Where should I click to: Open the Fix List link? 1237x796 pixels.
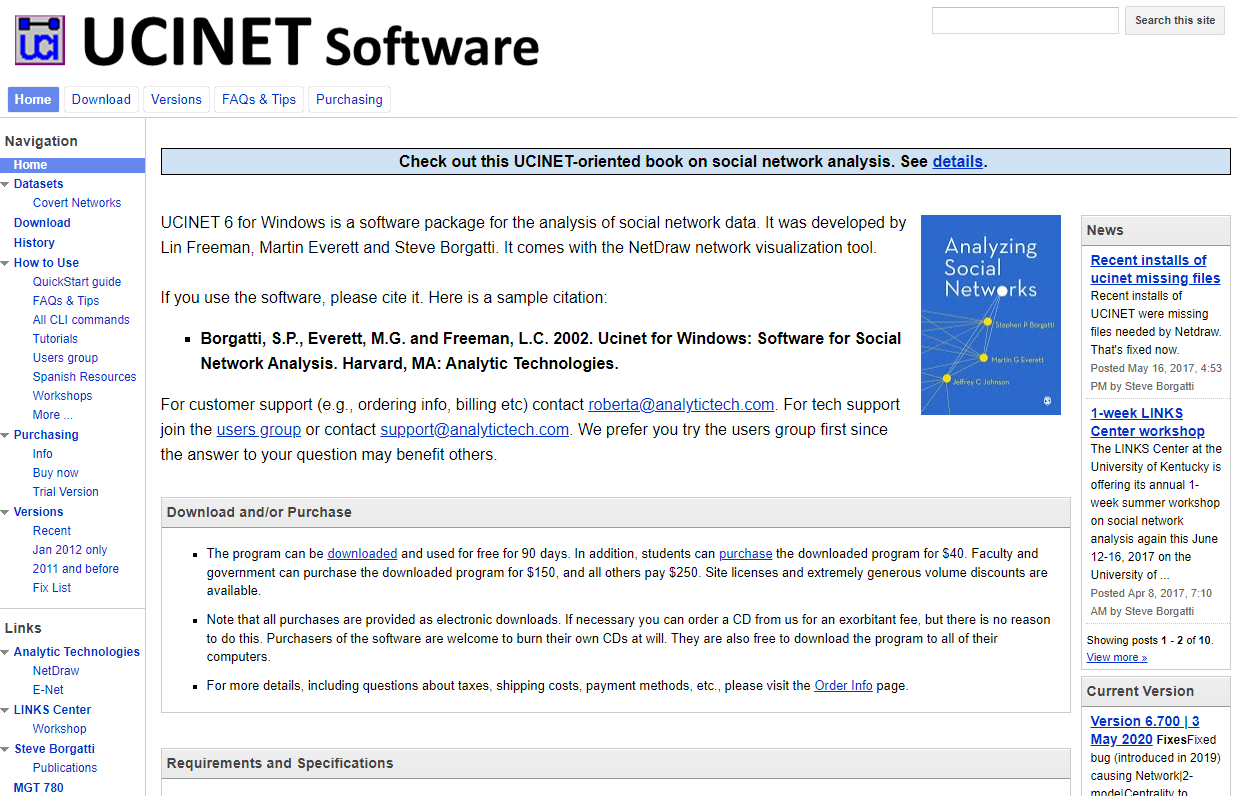(52, 588)
